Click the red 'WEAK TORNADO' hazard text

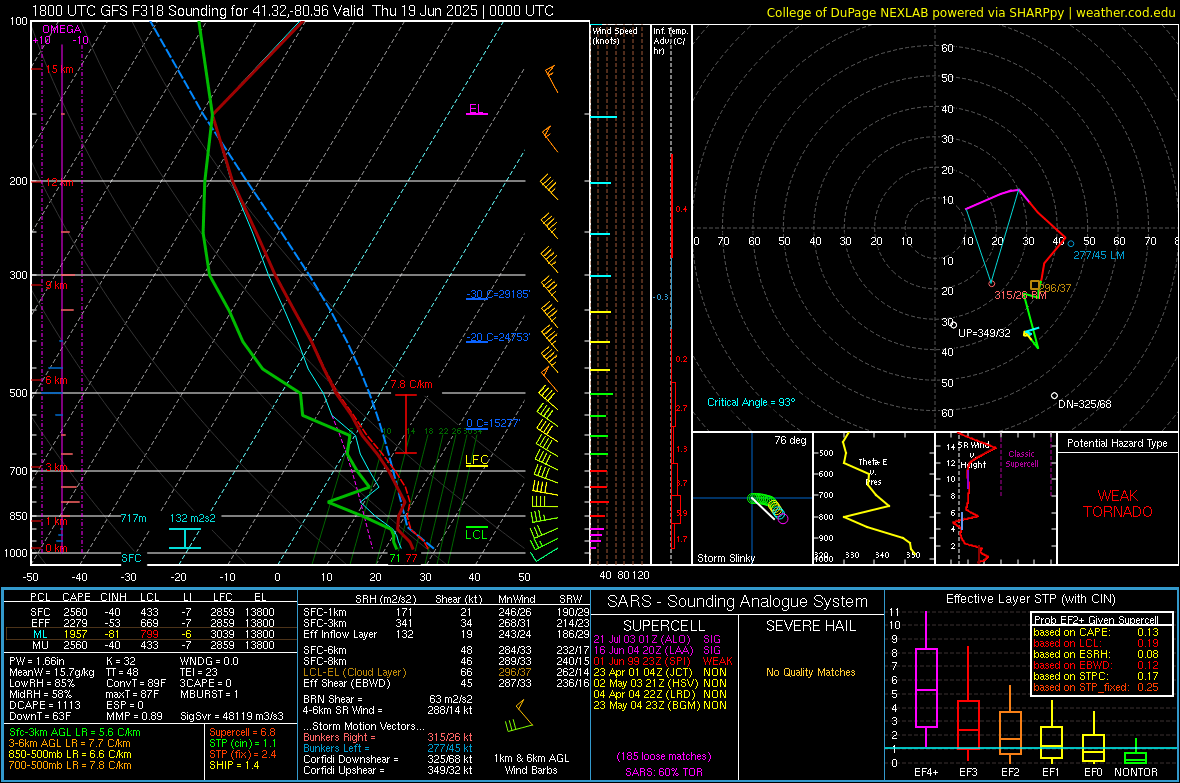pos(1118,504)
